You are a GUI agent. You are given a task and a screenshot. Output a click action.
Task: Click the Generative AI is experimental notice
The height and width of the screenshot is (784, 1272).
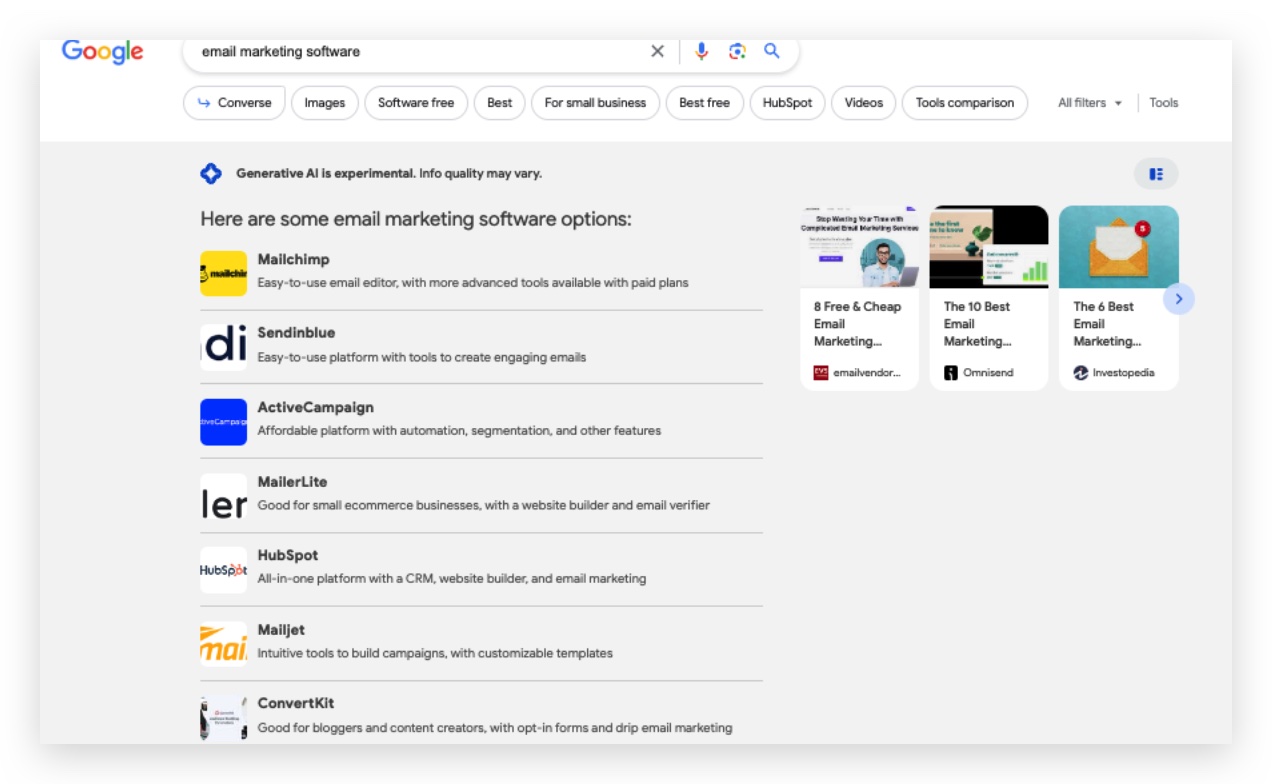pyautogui.click(x=389, y=174)
